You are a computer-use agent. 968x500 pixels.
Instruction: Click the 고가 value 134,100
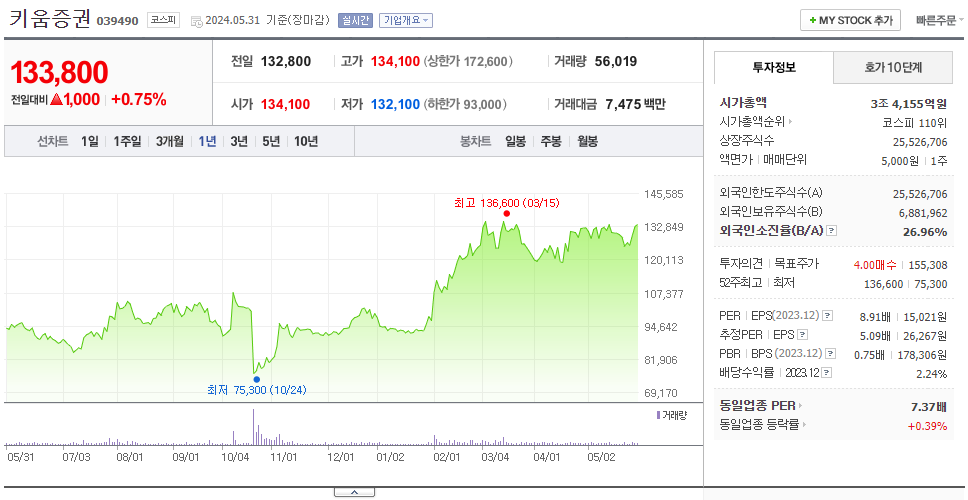click(x=396, y=62)
